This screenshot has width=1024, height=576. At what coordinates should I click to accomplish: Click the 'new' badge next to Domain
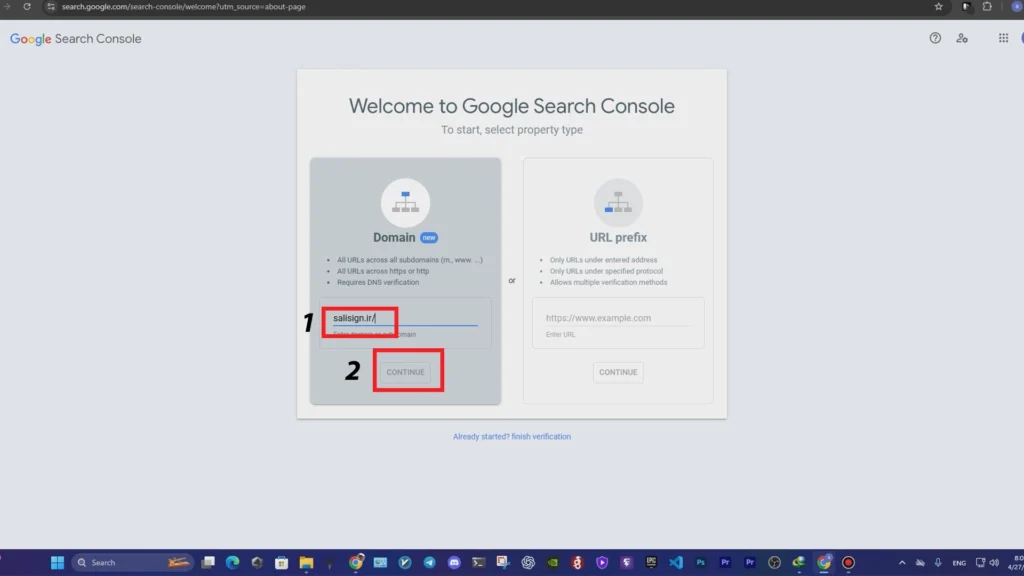pos(429,238)
